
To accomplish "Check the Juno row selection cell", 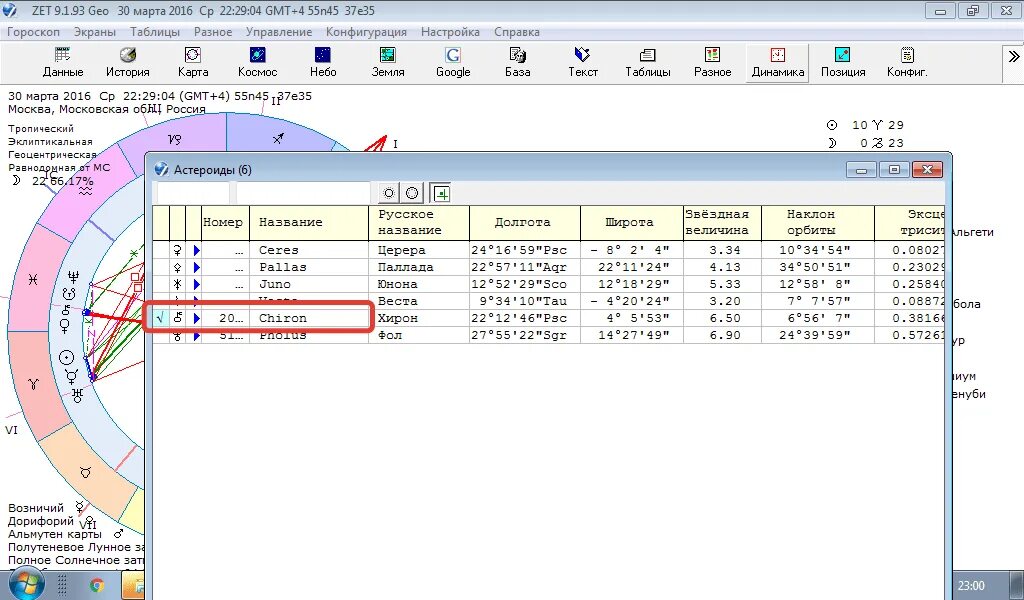I will [161, 284].
